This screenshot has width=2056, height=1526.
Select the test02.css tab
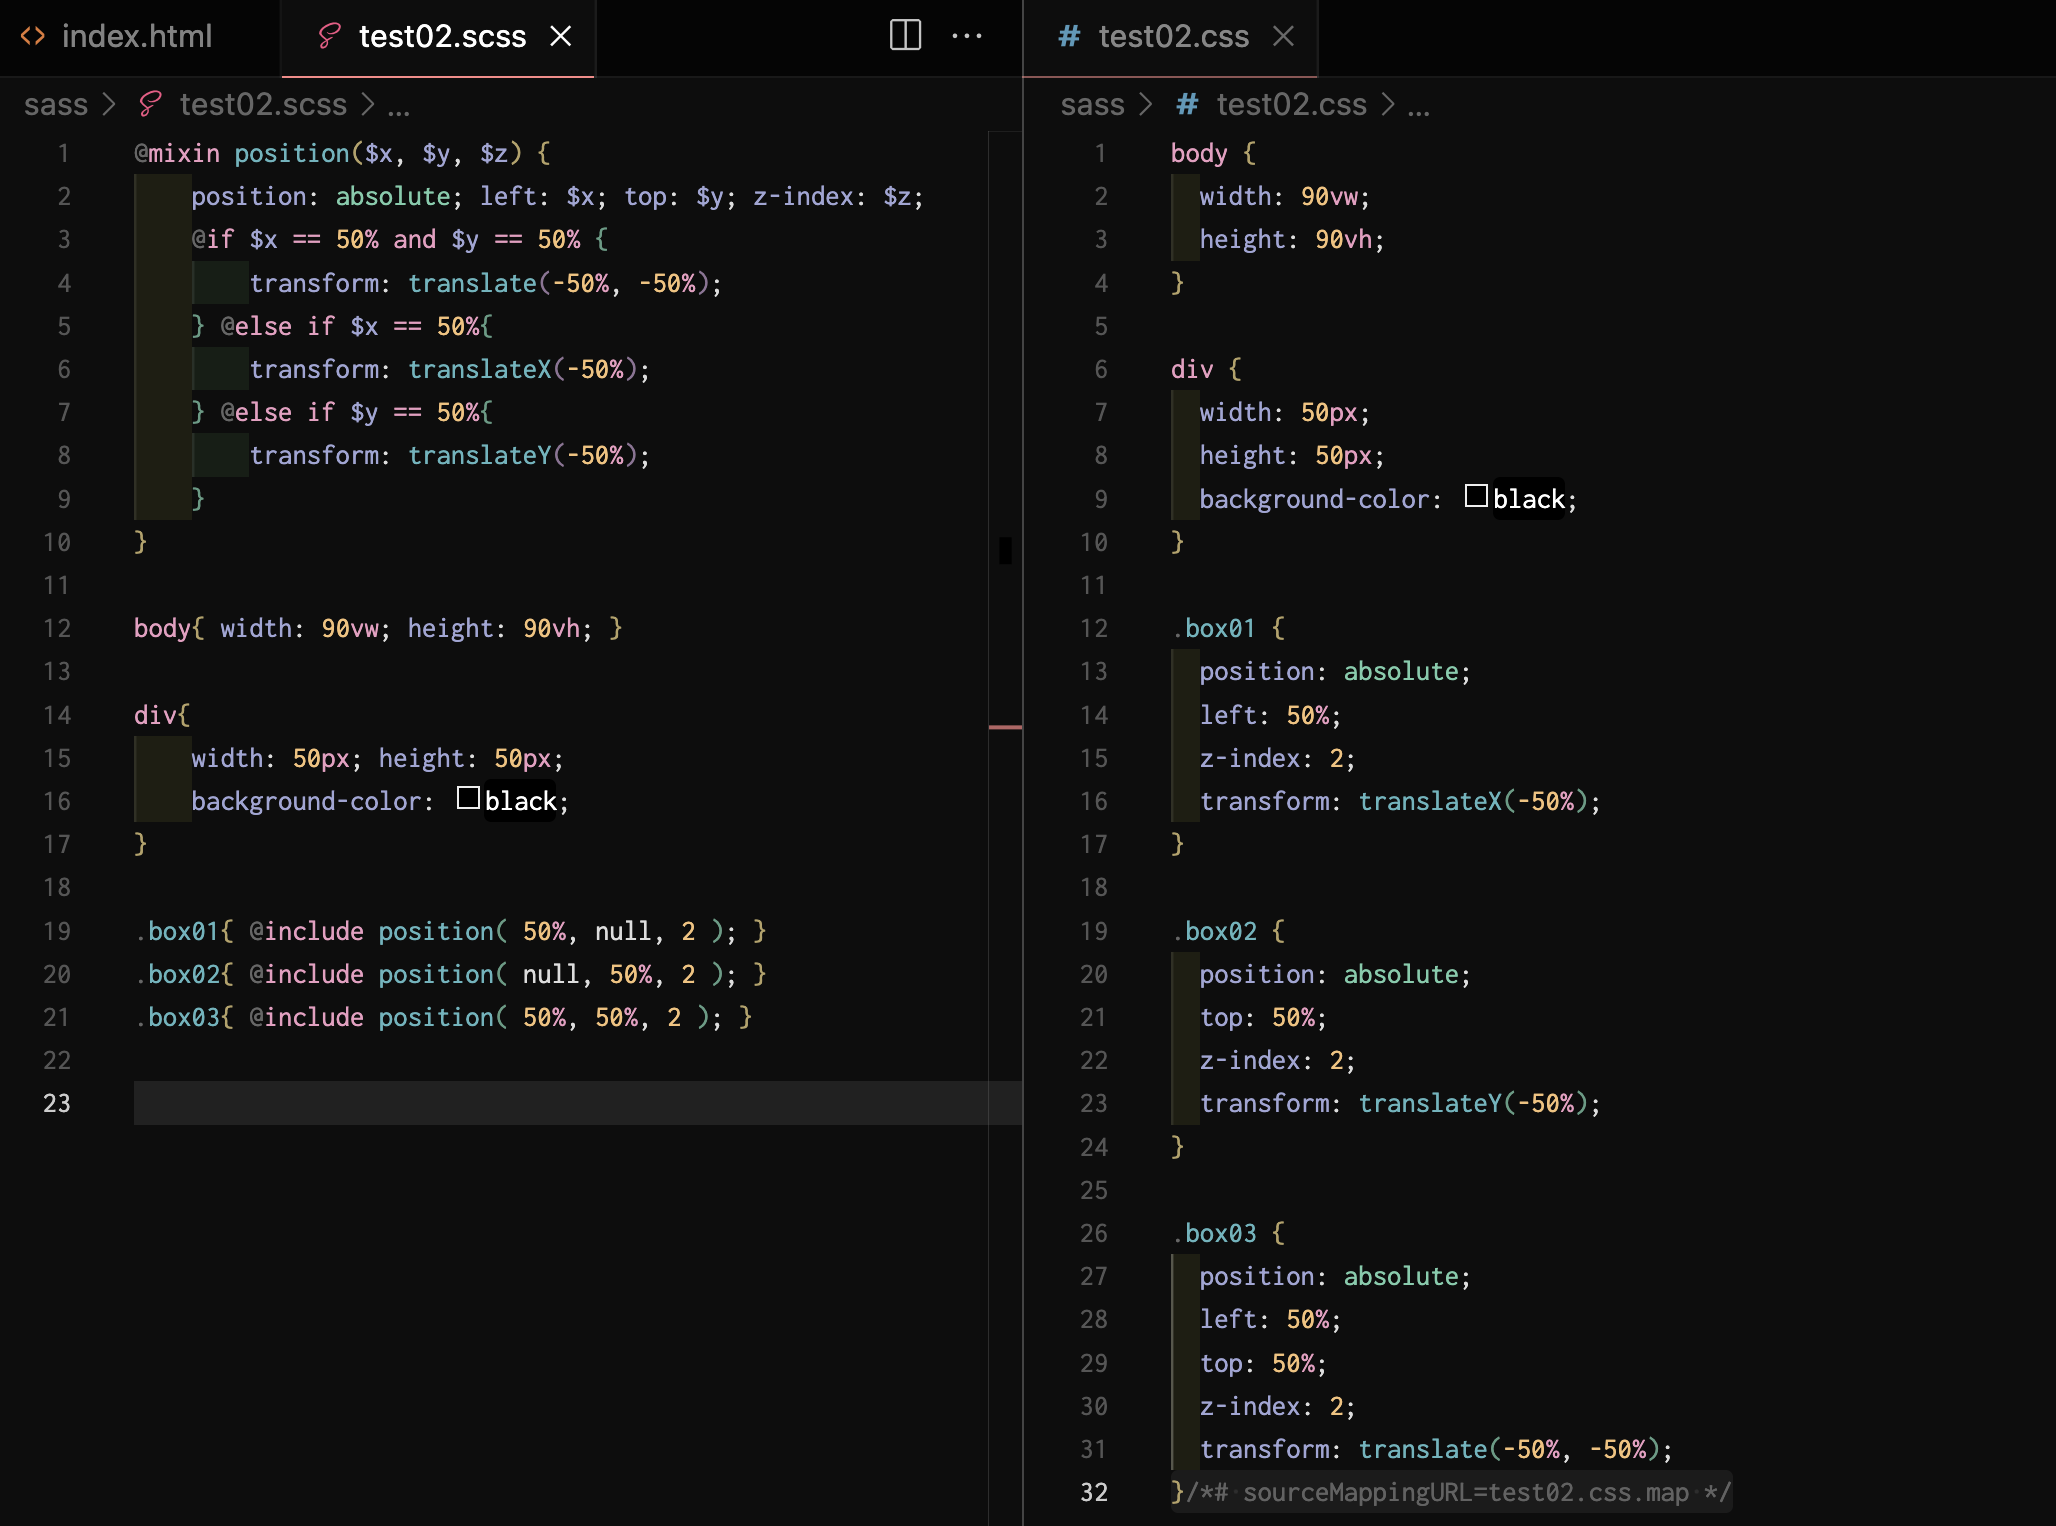(1173, 36)
